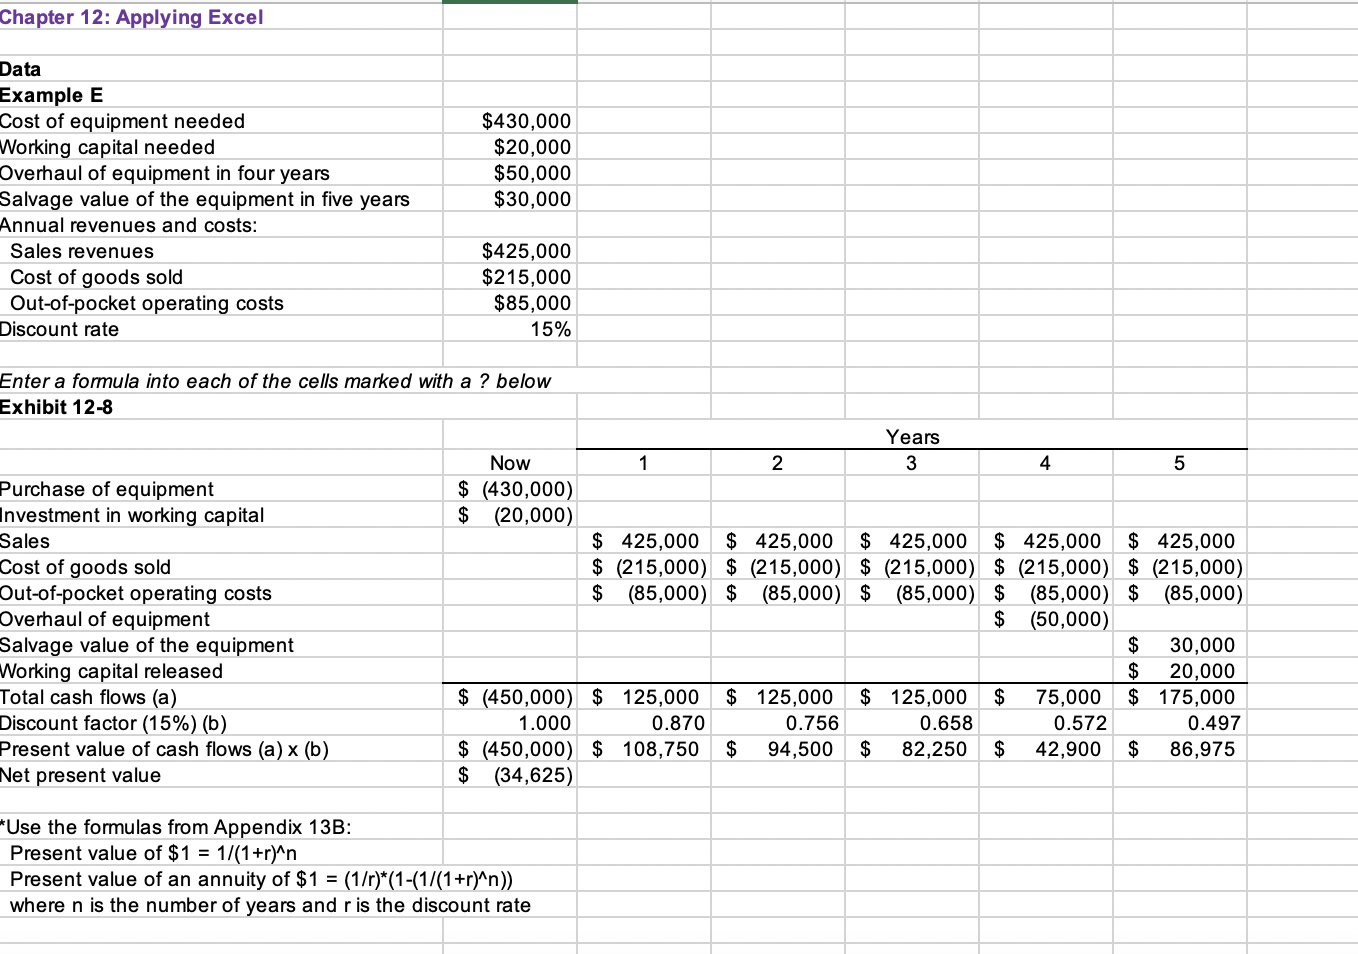Viewport: 1358px width, 954px height.
Task: Select the 'Total cash flows (a)' row label
Action: [x=89, y=697]
